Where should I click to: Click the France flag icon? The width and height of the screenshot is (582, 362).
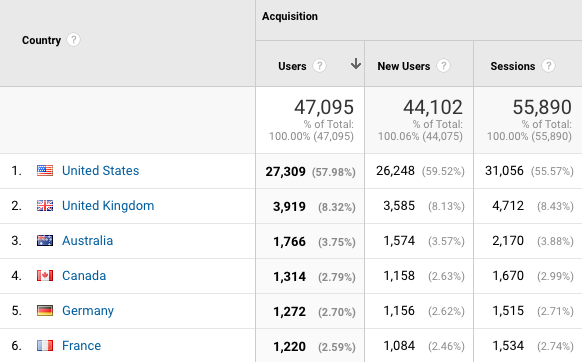45,346
